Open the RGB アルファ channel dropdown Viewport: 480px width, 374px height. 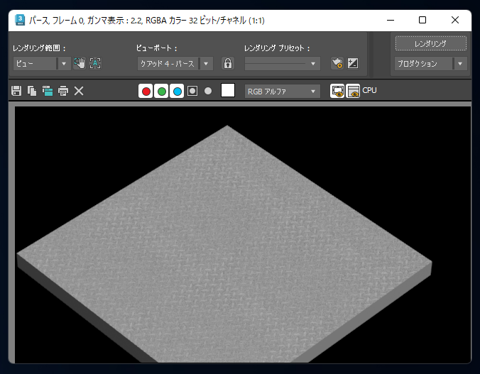tap(282, 91)
